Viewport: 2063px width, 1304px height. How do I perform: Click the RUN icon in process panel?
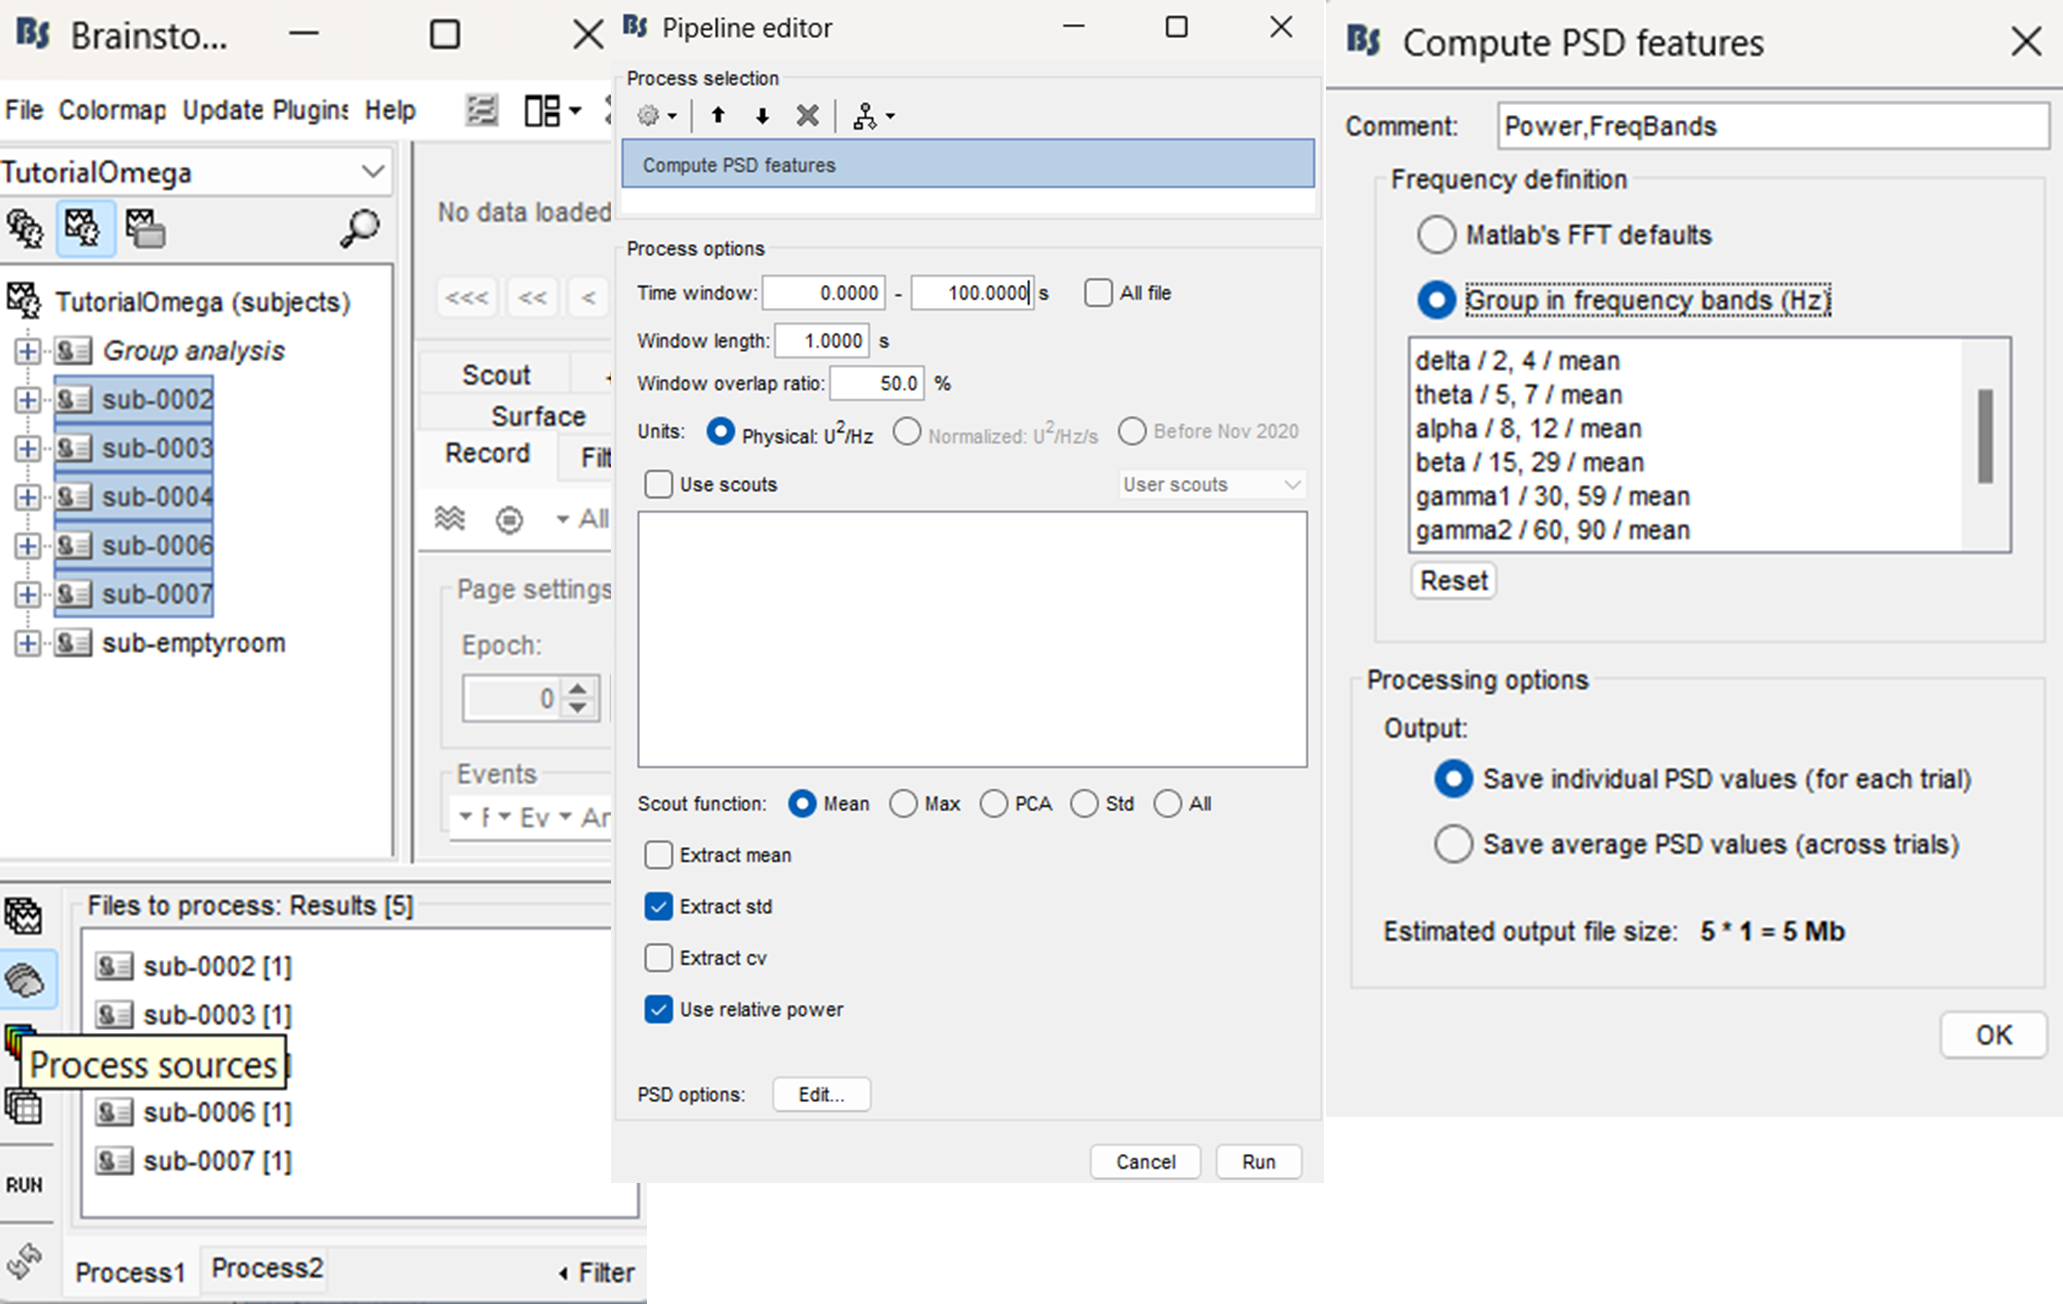point(25,1185)
